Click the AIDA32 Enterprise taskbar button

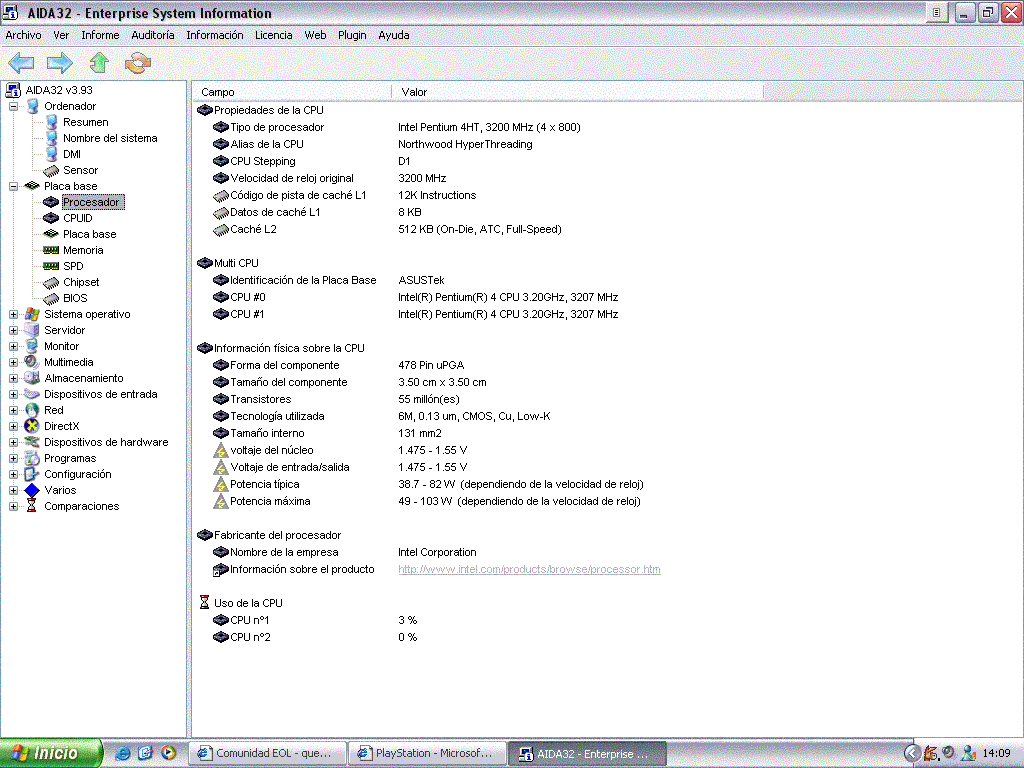pyautogui.click(x=587, y=754)
